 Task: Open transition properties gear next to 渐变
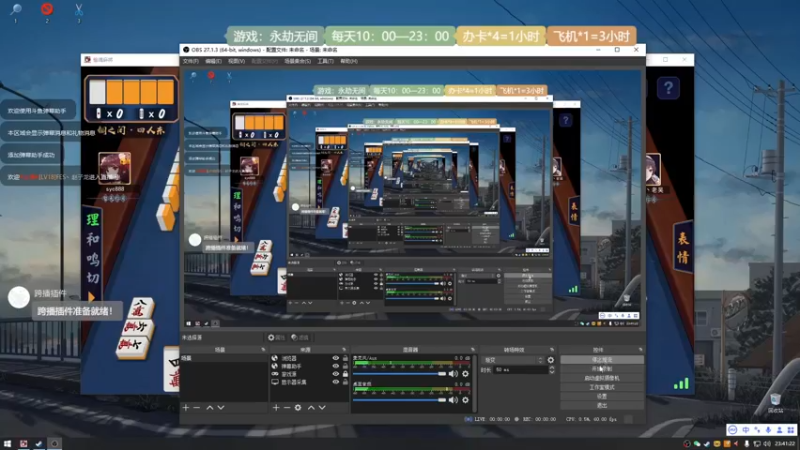pyautogui.click(x=551, y=360)
